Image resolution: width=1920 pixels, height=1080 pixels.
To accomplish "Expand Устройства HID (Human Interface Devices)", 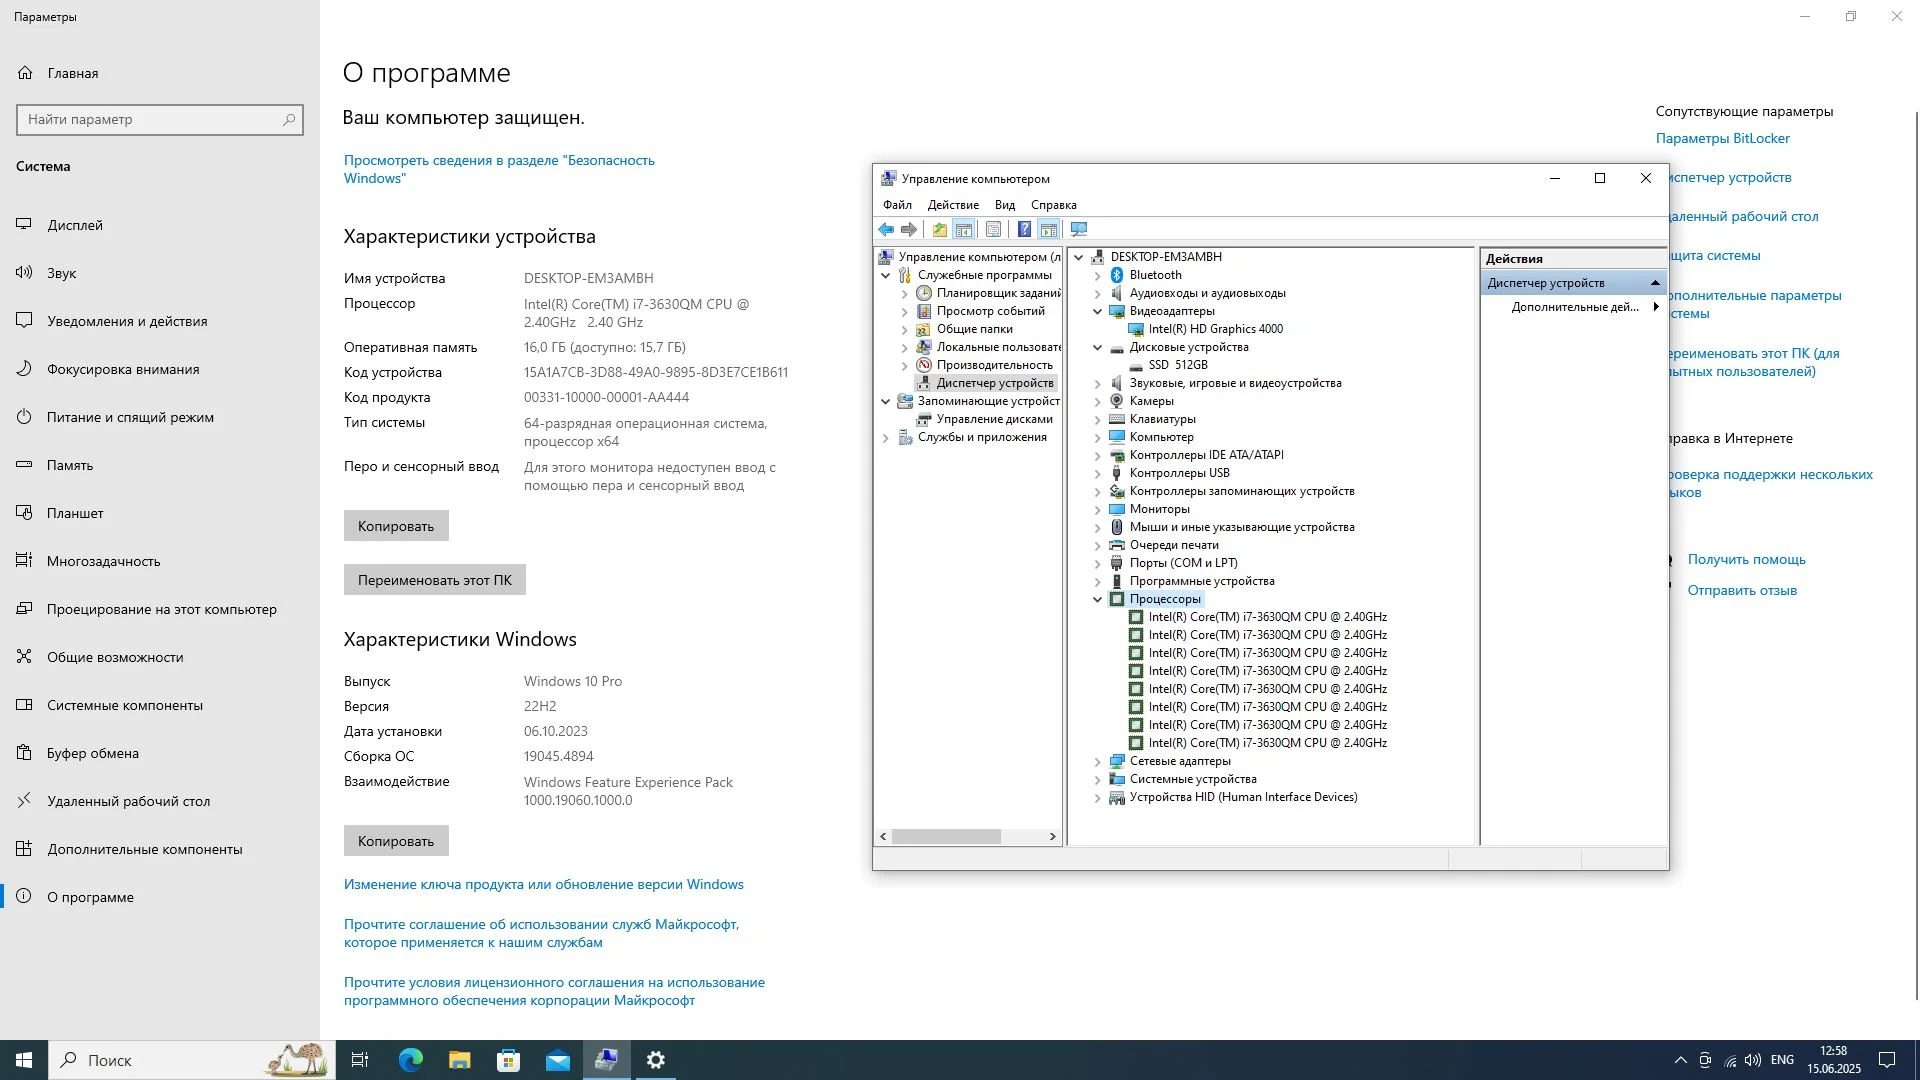I will coord(1097,797).
